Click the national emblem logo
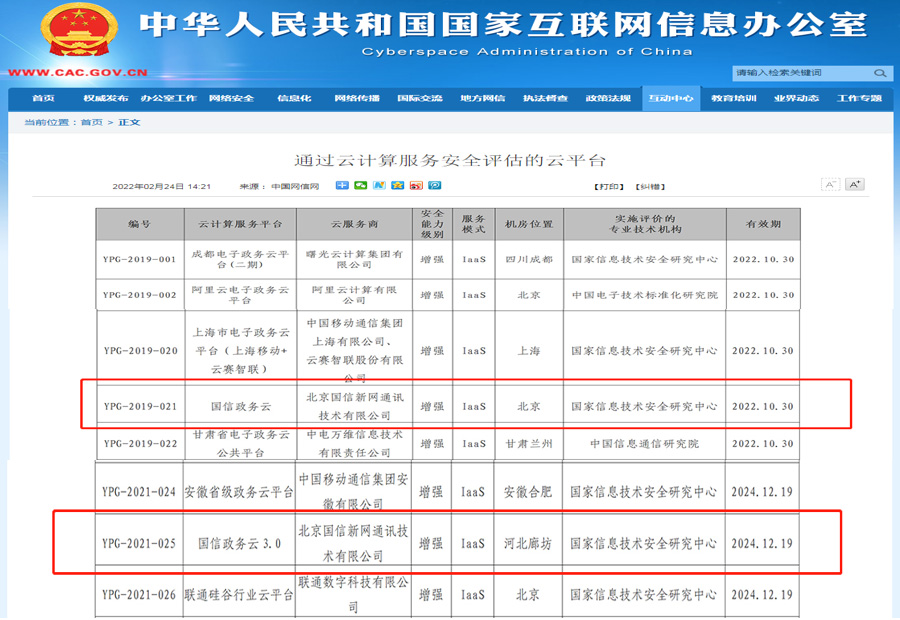 coord(78,30)
